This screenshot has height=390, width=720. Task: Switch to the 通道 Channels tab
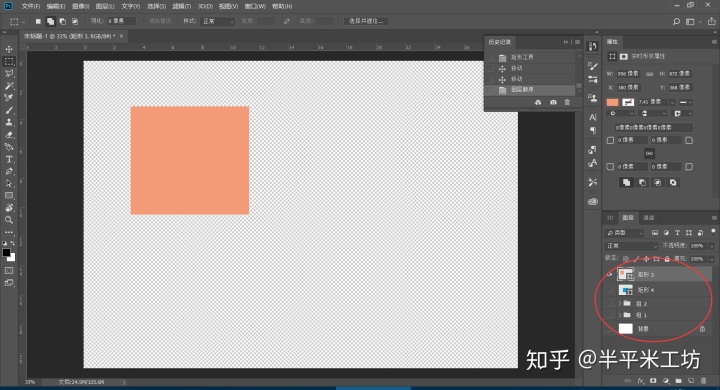pos(648,218)
